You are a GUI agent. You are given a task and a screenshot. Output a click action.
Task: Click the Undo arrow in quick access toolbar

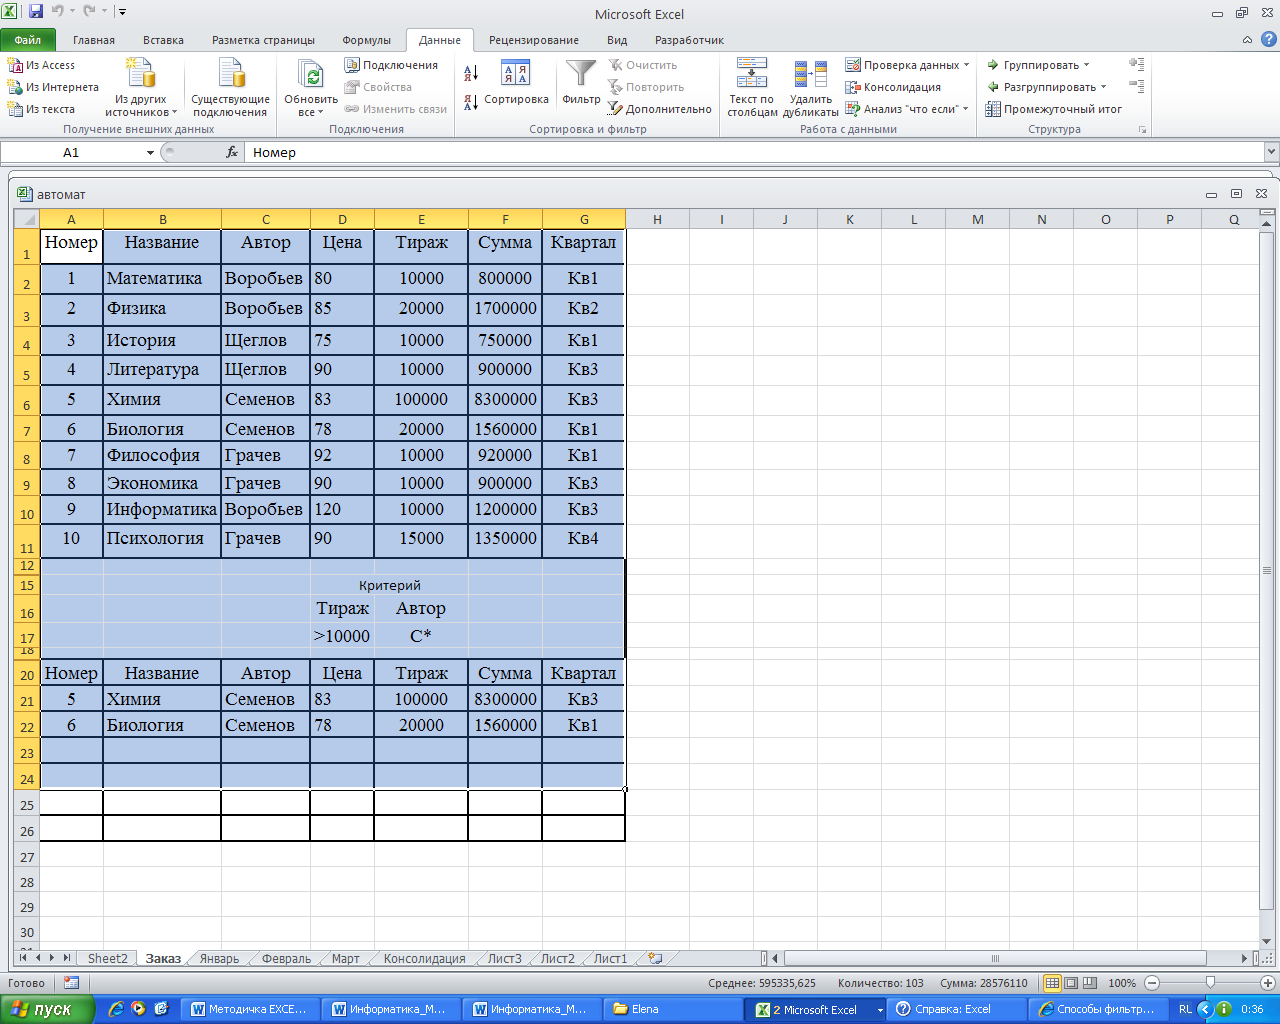(57, 12)
